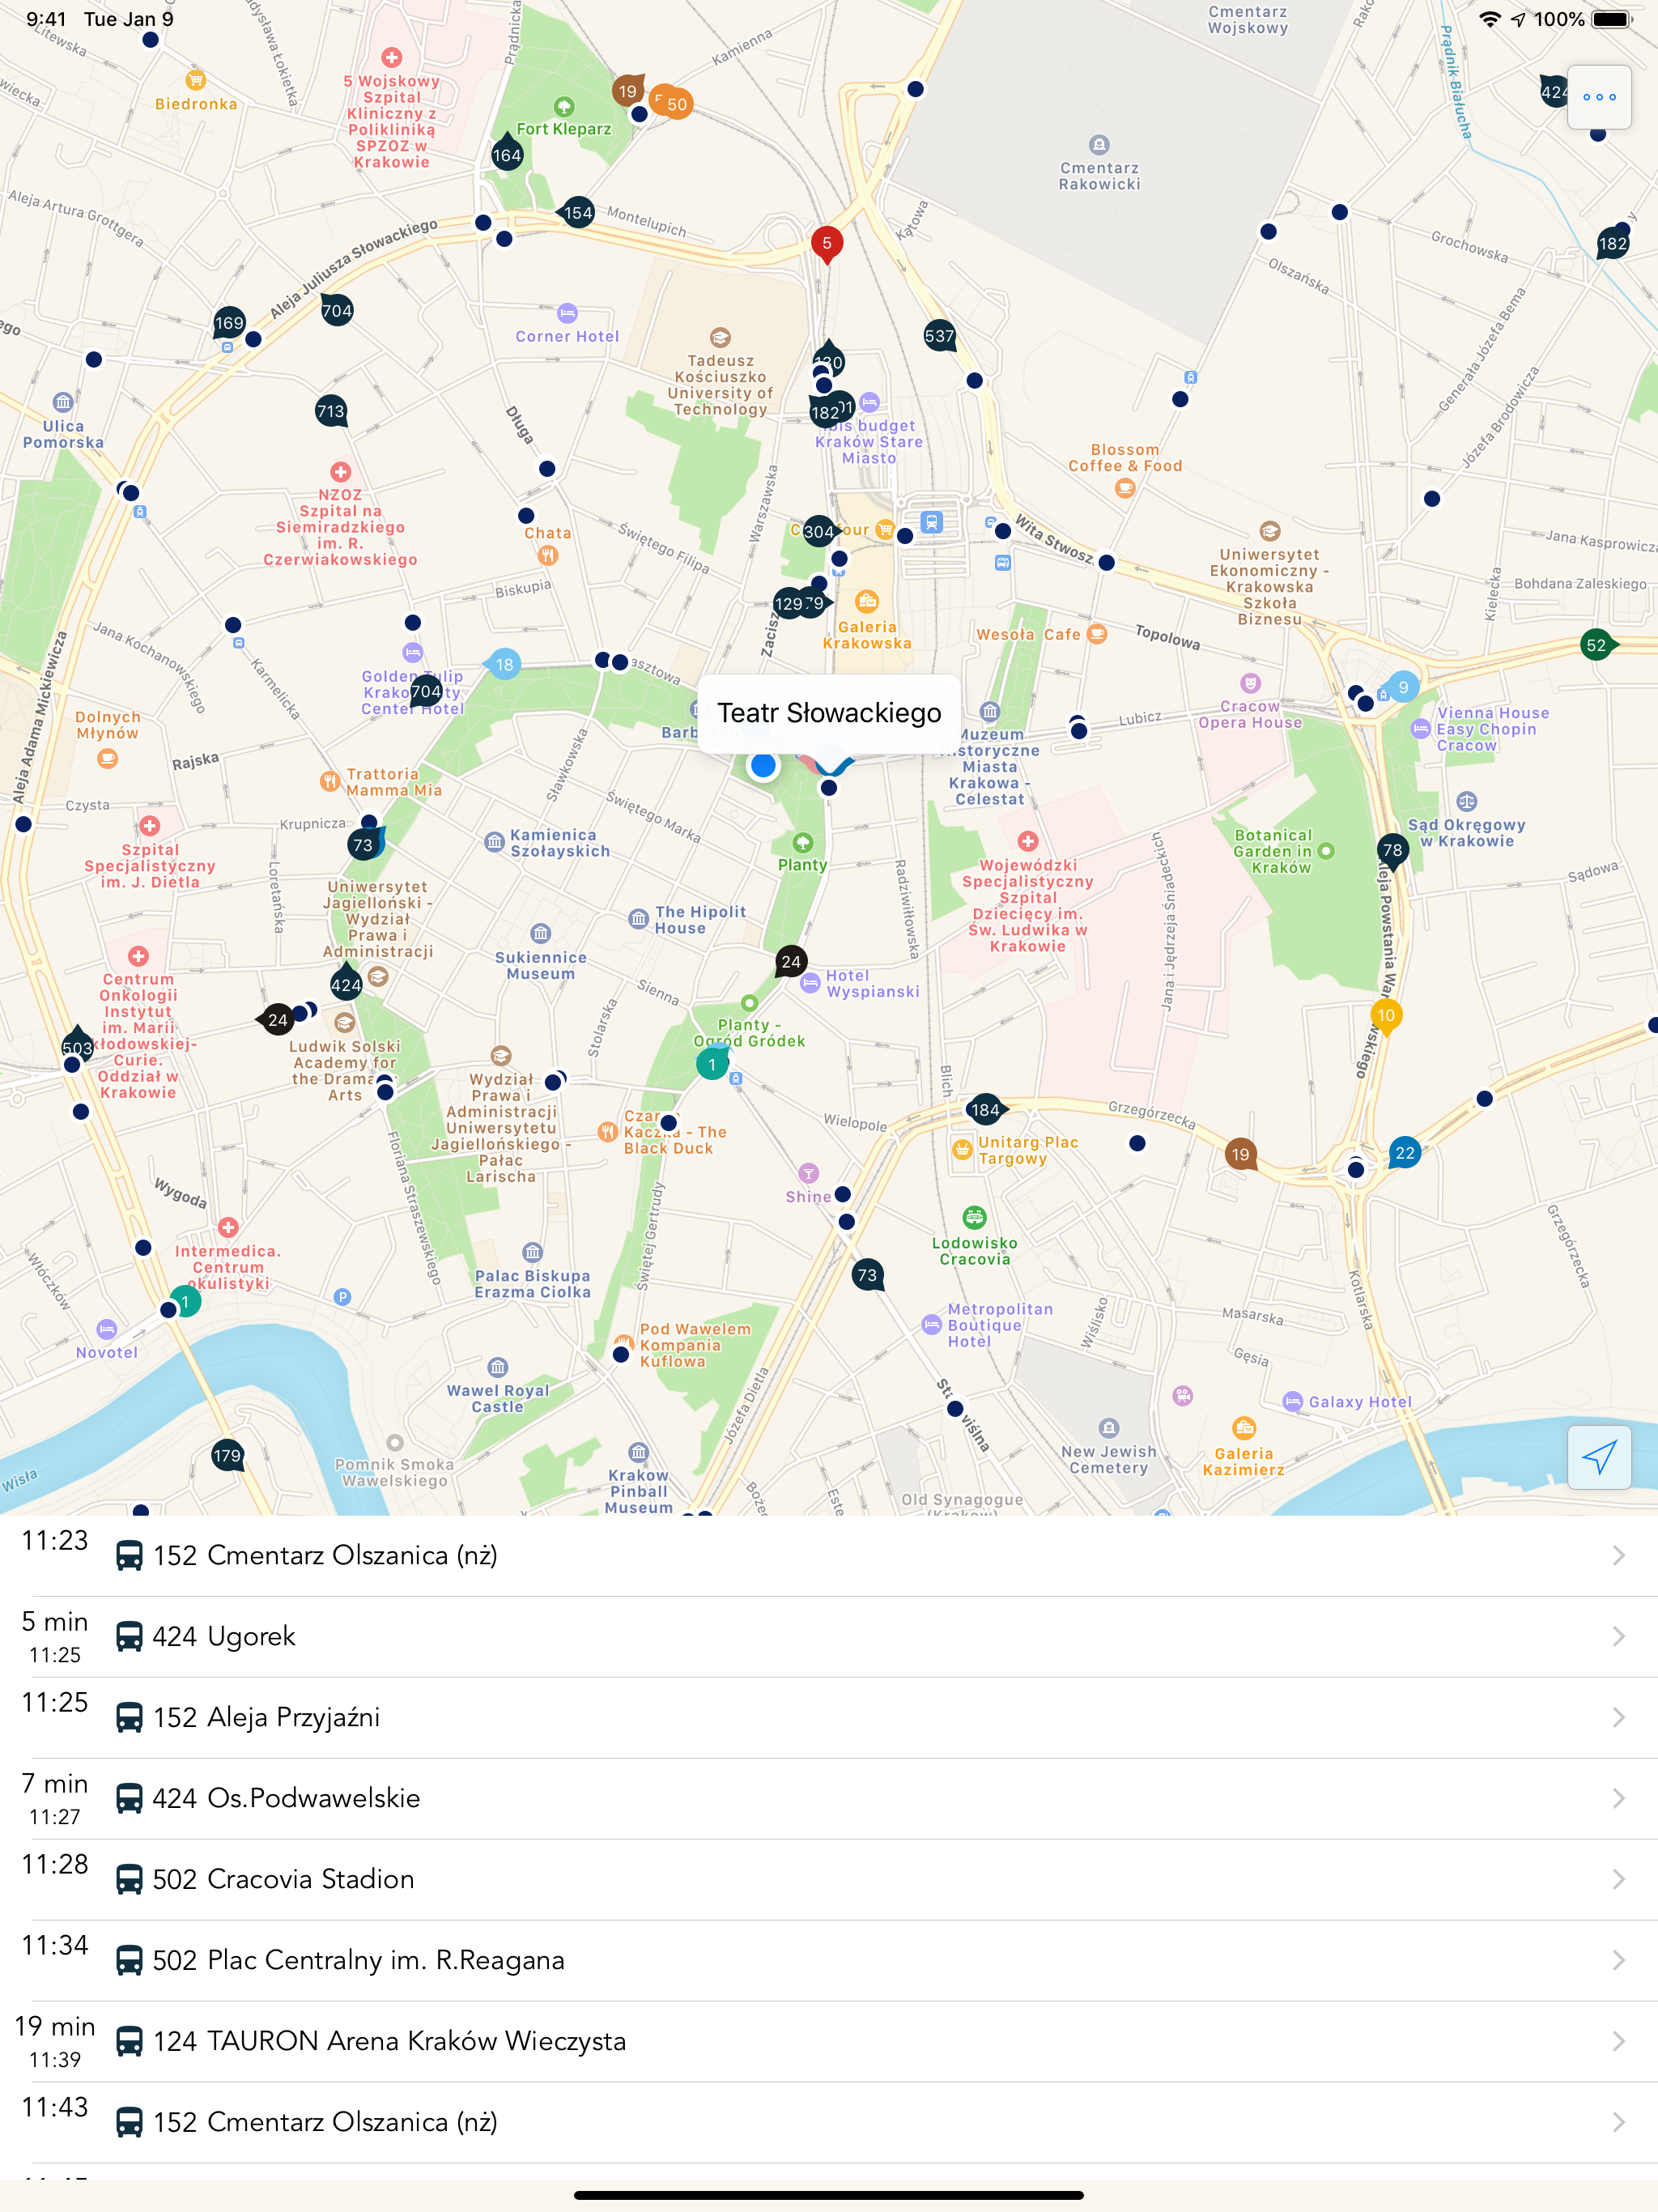Select the Novotel hotel icon
1658x2212 pixels.
pos(107,1329)
